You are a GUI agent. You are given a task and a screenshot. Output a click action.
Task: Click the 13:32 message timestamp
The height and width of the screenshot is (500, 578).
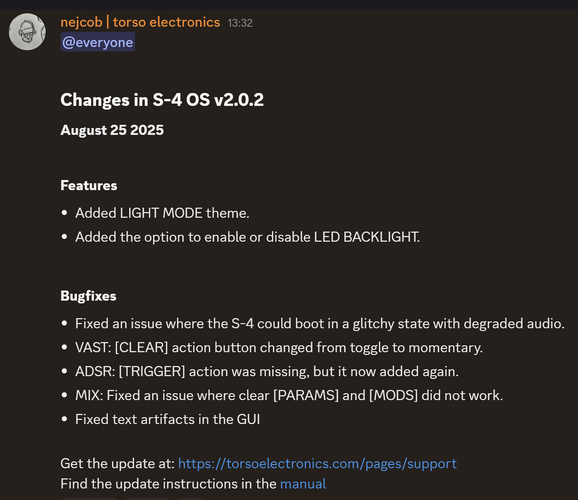(240, 23)
